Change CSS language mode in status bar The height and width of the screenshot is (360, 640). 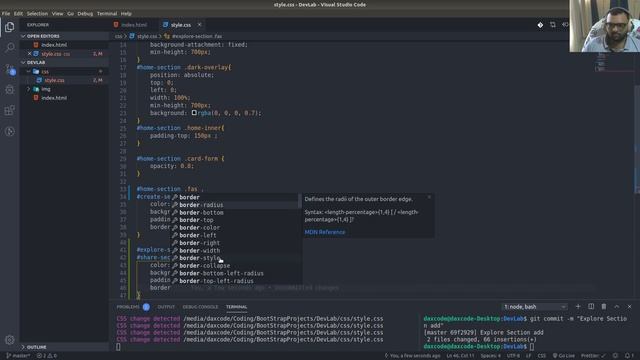coord(542,356)
